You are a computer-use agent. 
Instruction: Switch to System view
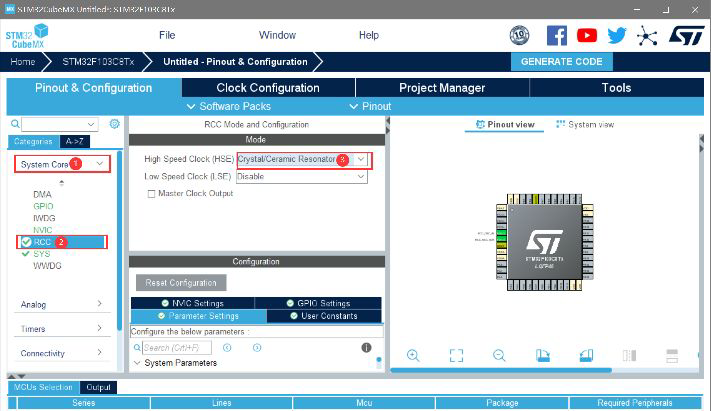pyautogui.click(x=585, y=124)
